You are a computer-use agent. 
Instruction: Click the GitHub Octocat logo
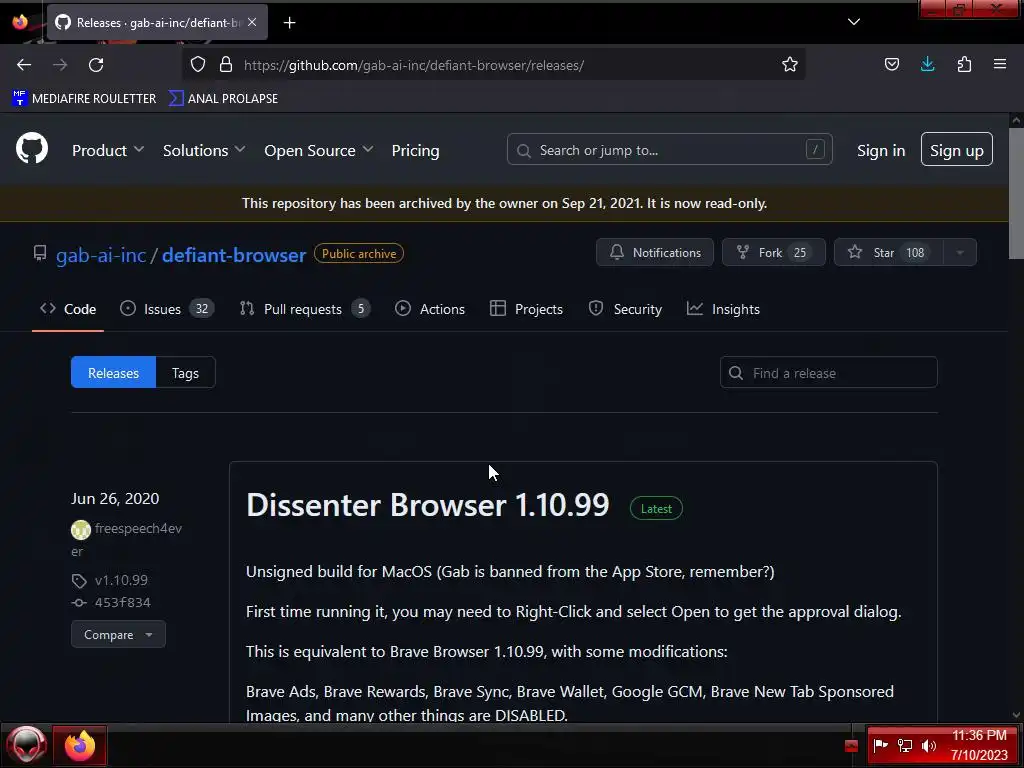coord(32,148)
